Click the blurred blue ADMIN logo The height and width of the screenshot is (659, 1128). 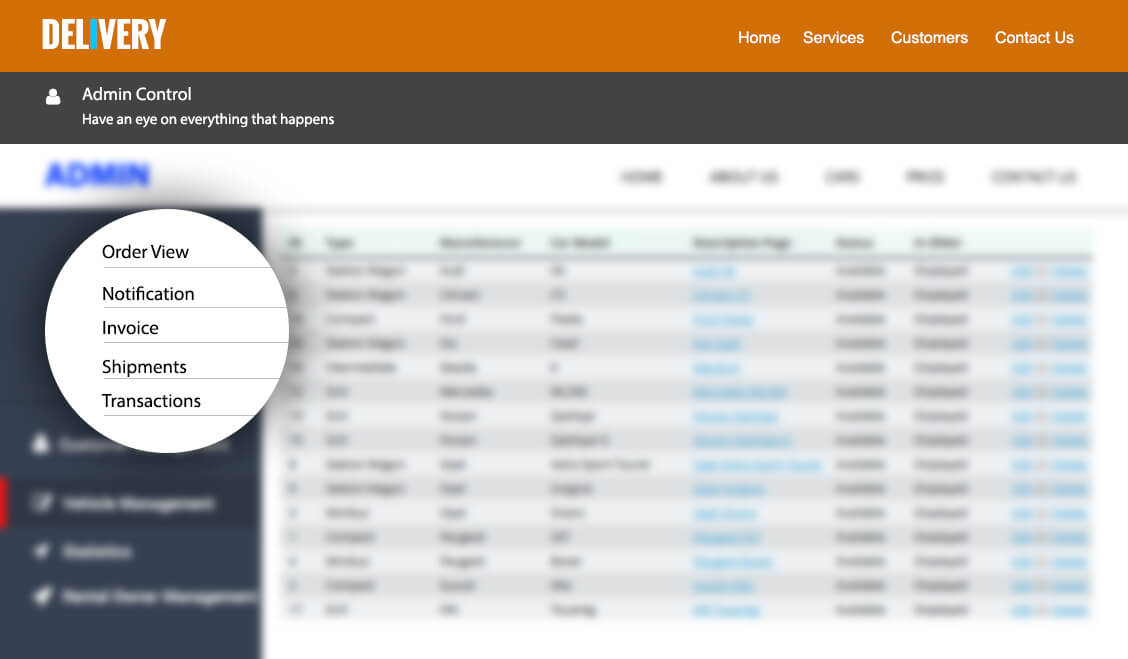pos(98,175)
